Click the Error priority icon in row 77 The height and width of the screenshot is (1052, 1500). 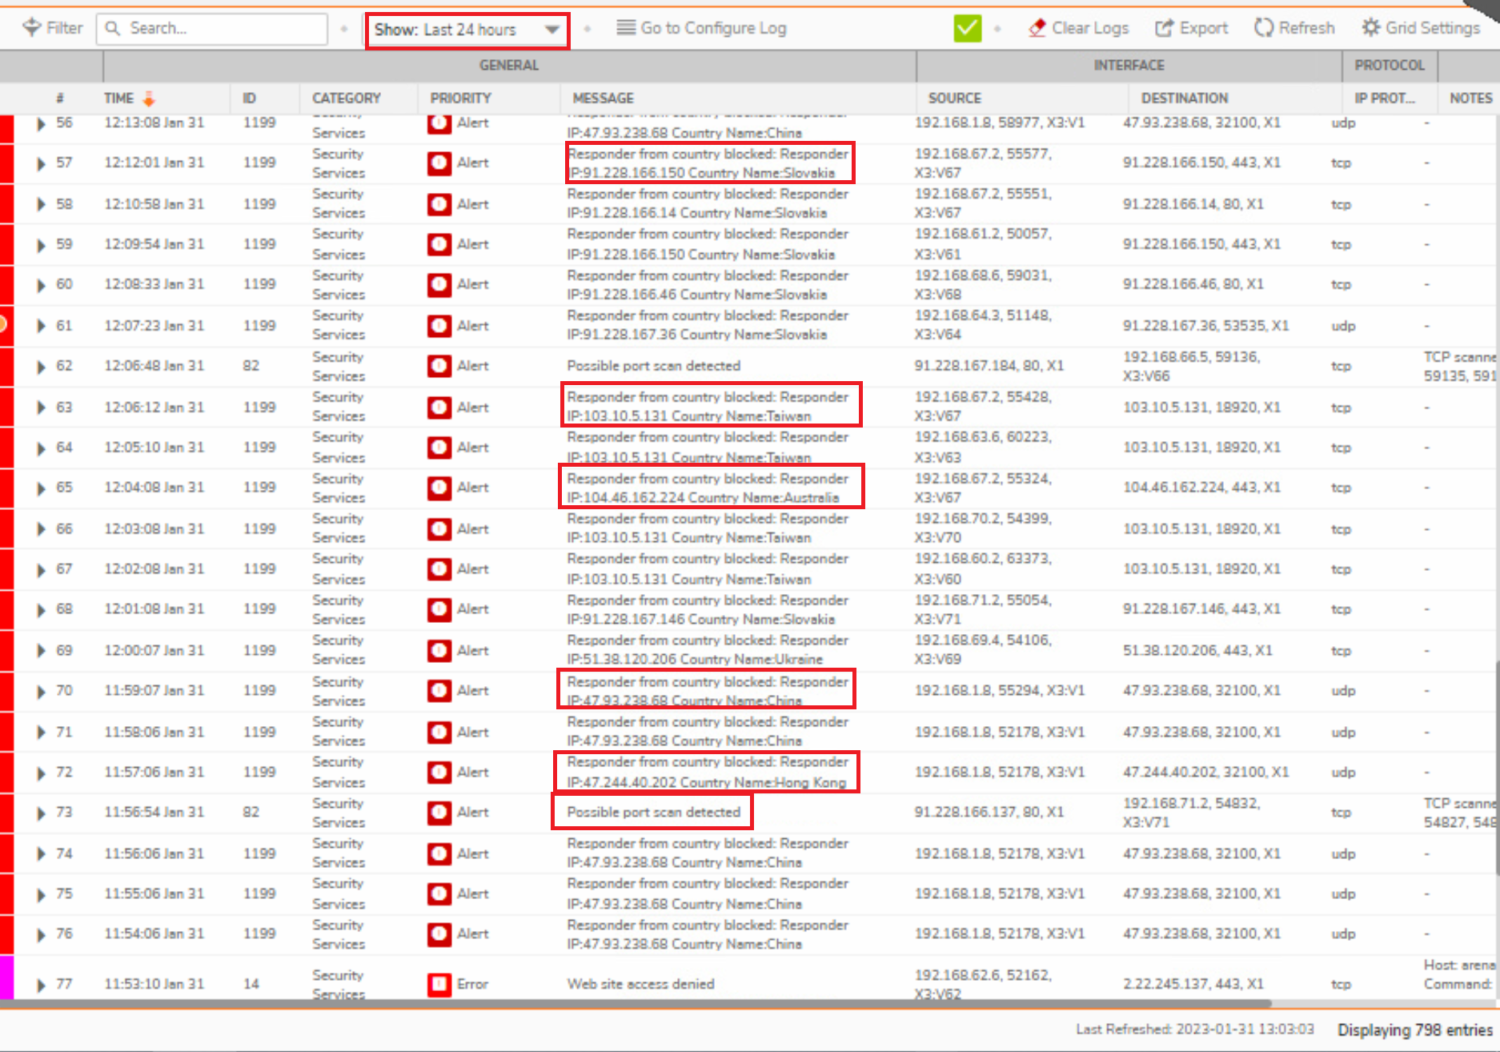click(439, 984)
